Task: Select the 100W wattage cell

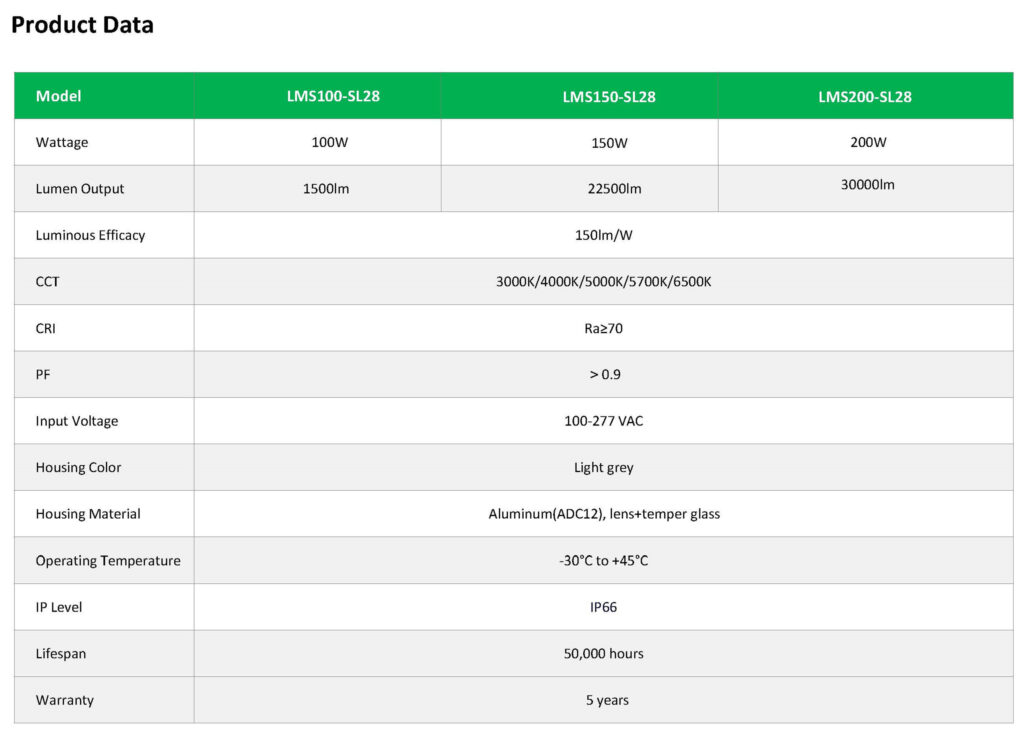Action: click(x=330, y=142)
